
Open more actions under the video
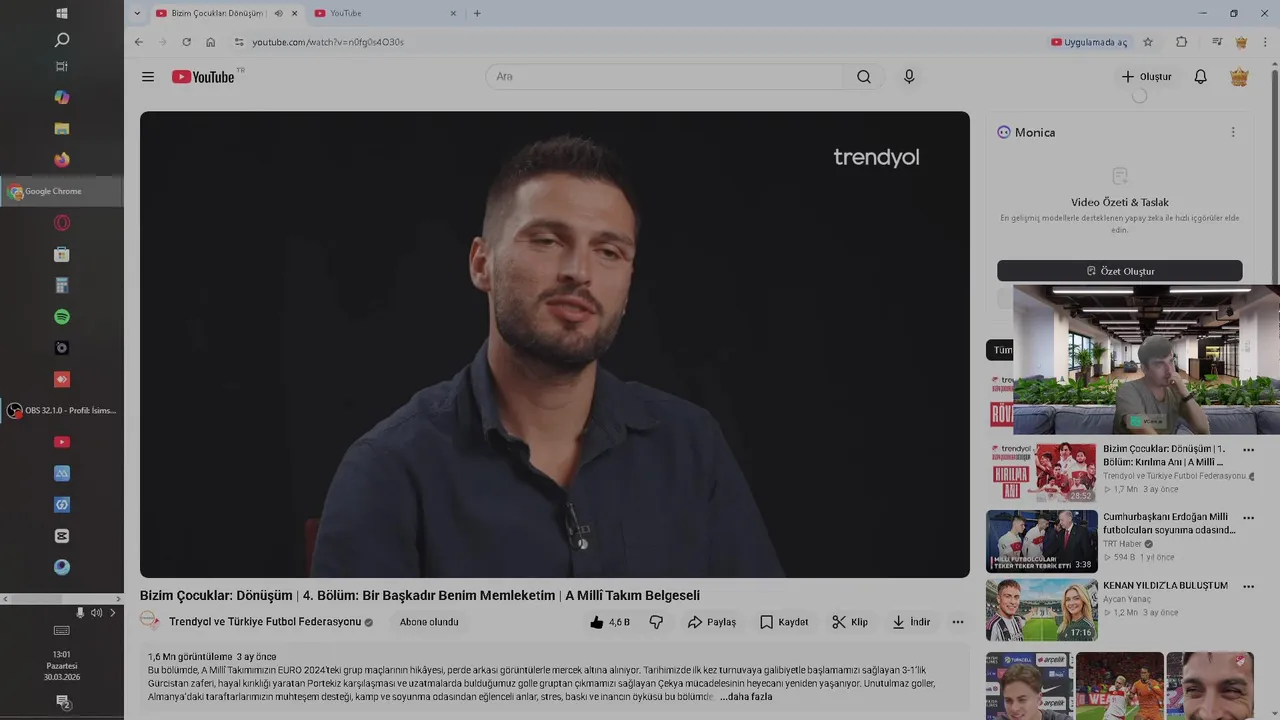click(x=958, y=622)
